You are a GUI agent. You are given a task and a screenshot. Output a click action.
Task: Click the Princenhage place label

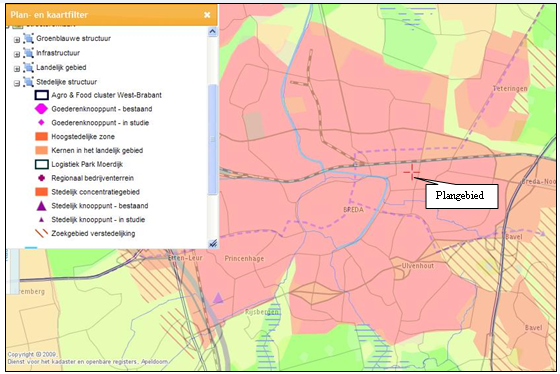click(x=244, y=258)
